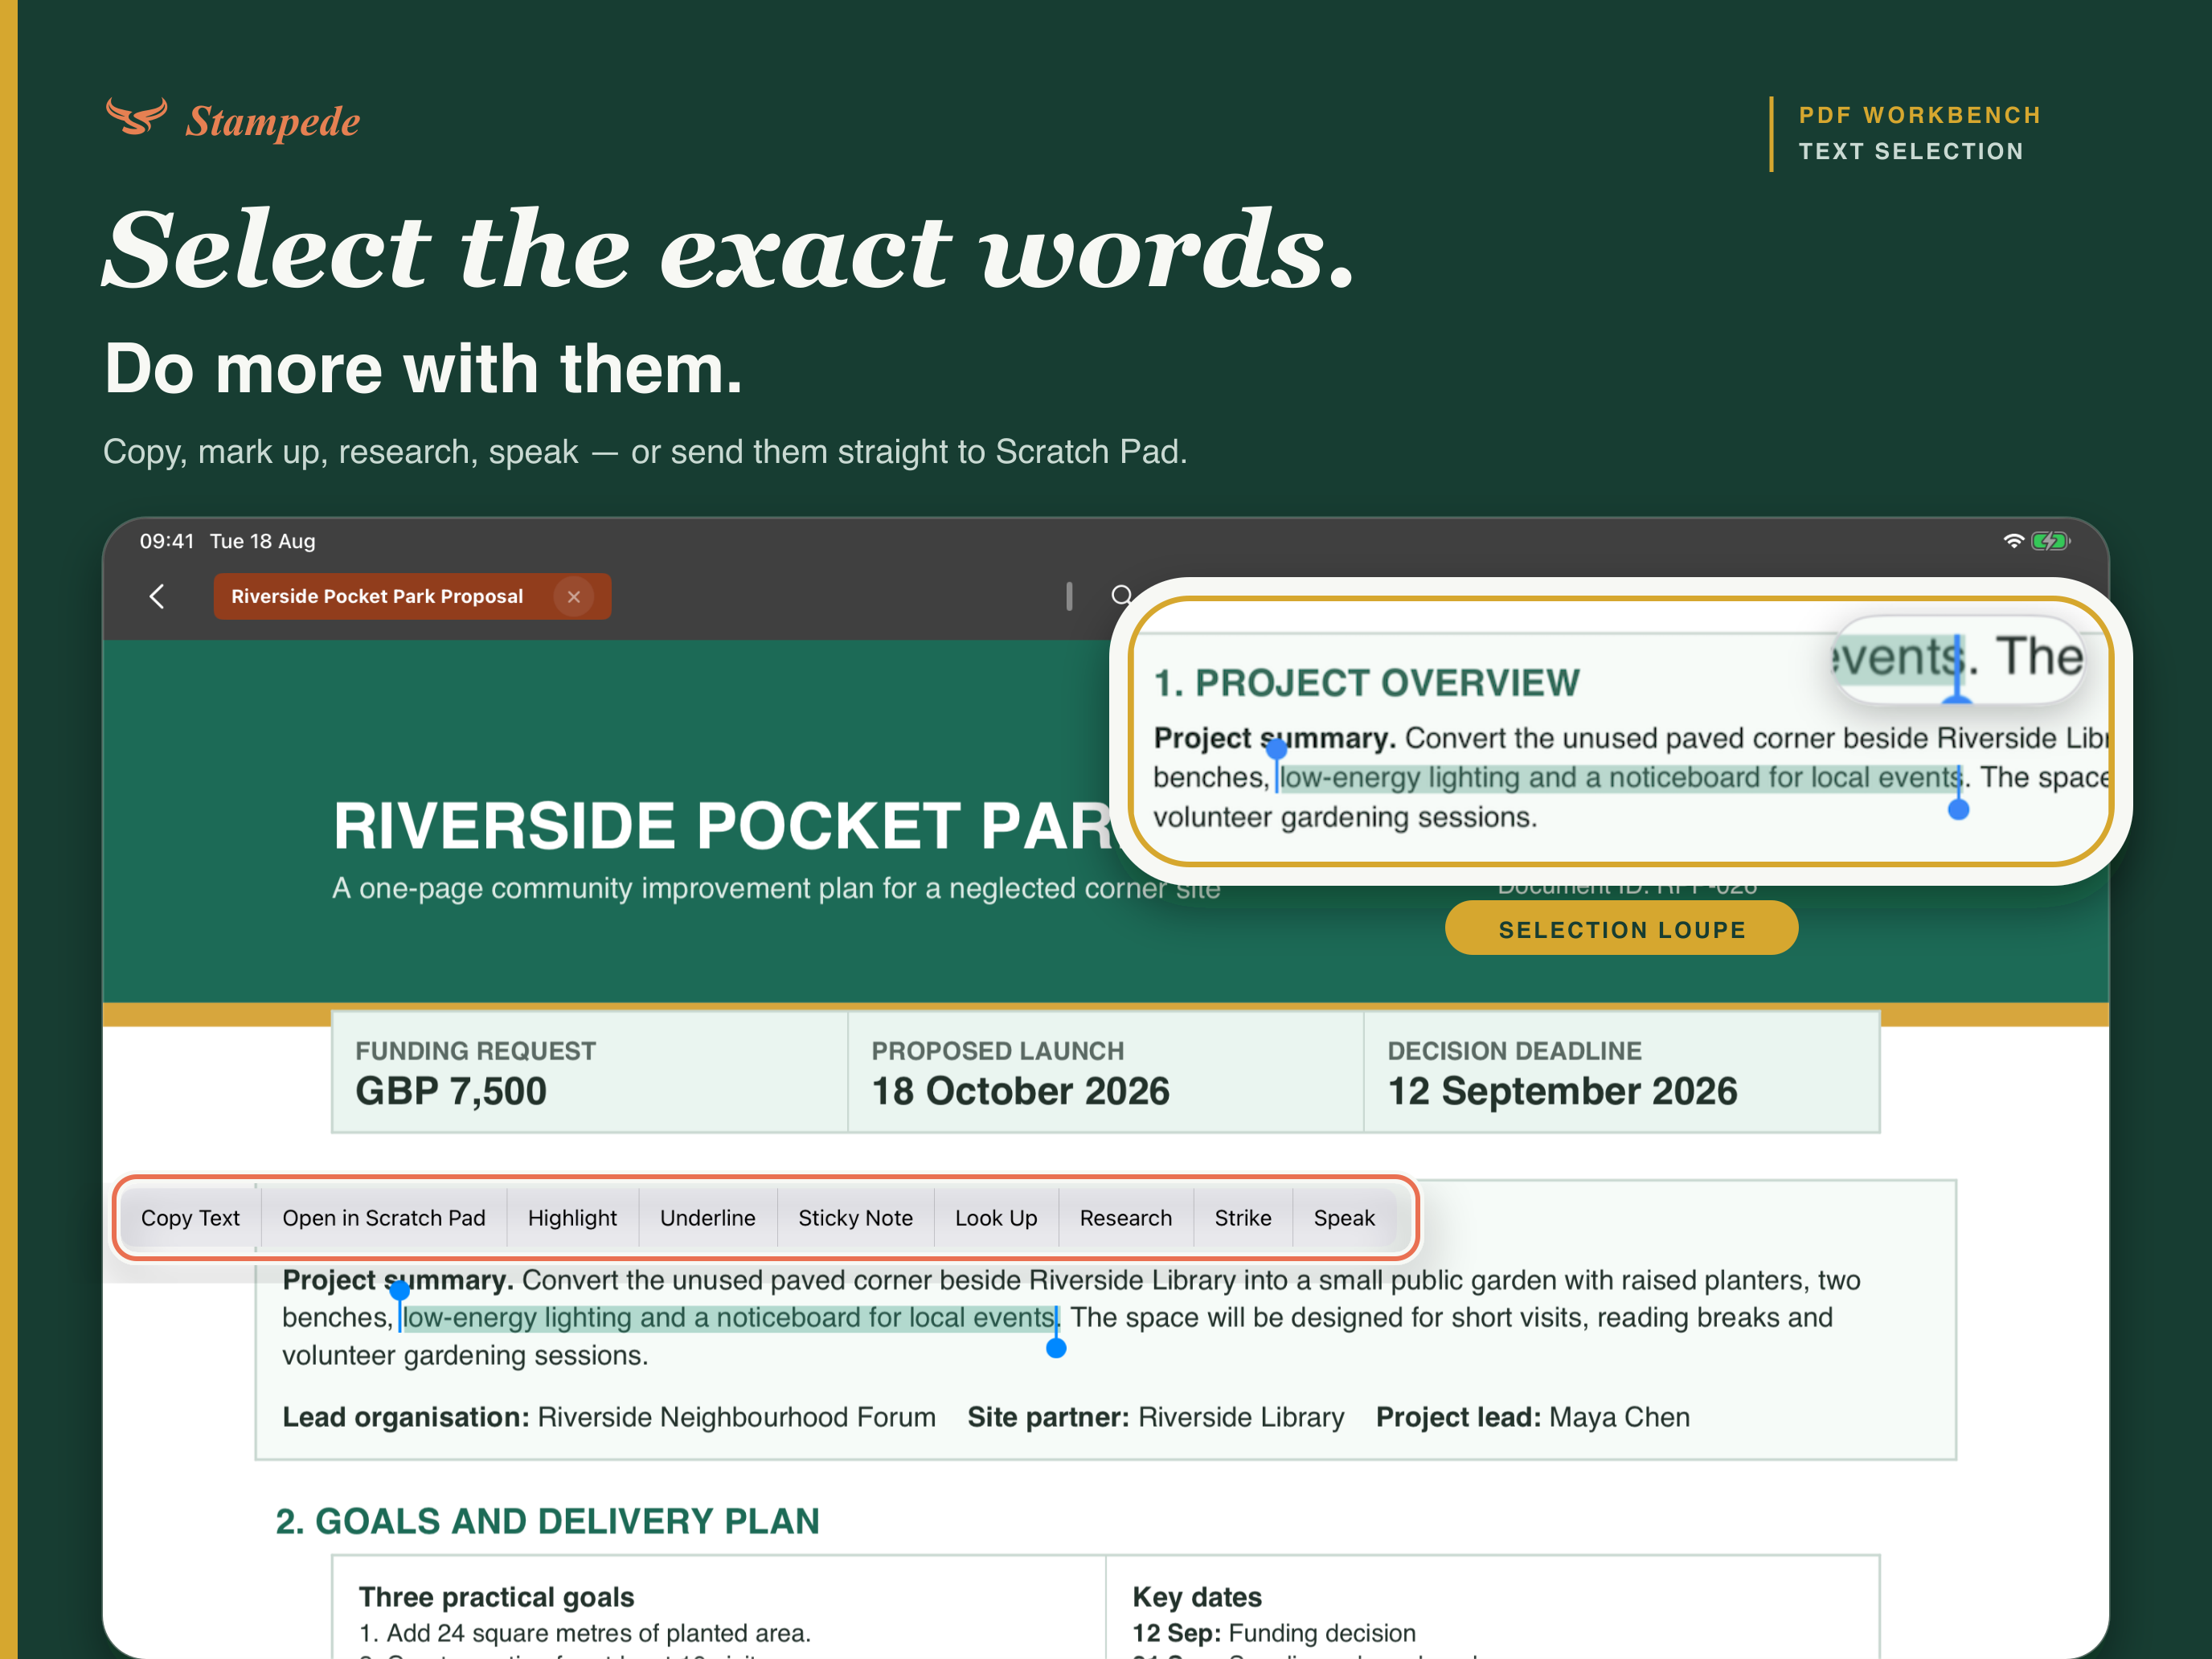
Task: Choose Copy Text from selection menu
Action: [190, 1218]
